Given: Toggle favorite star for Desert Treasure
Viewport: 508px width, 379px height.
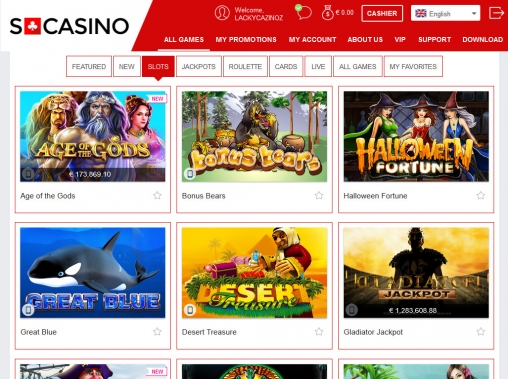Looking at the screenshot, I should point(319,332).
